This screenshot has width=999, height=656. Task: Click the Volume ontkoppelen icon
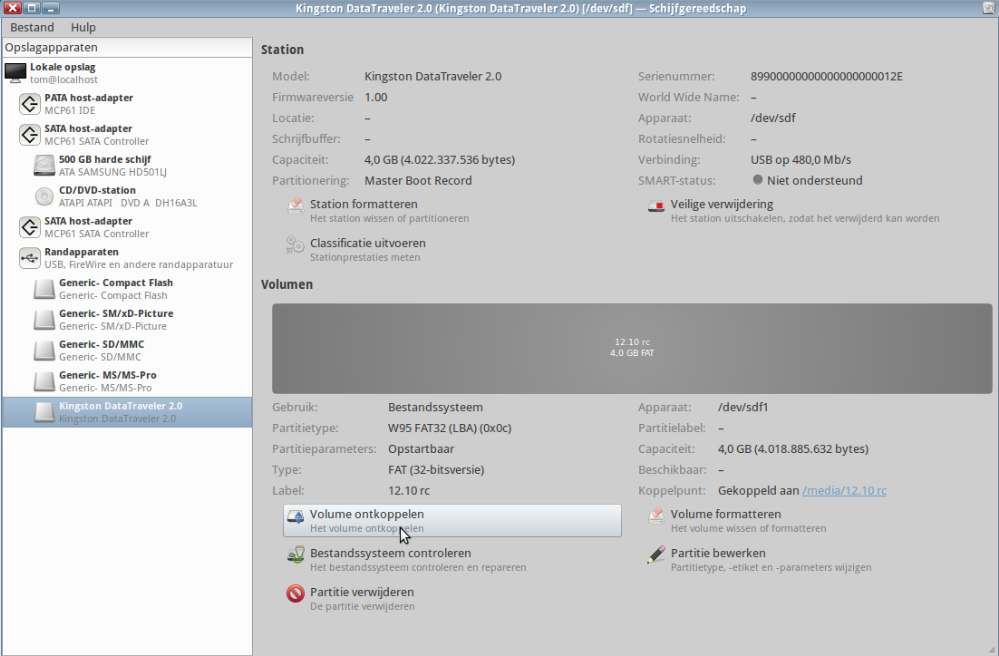pyautogui.click(x=296, y=517)
